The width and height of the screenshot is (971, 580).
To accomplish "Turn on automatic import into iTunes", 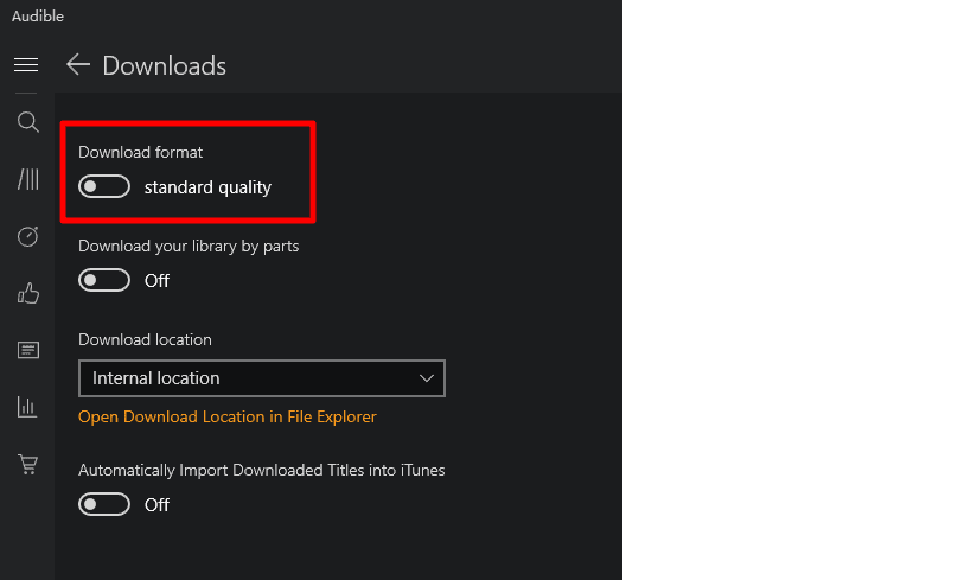I will pos(104,504).
